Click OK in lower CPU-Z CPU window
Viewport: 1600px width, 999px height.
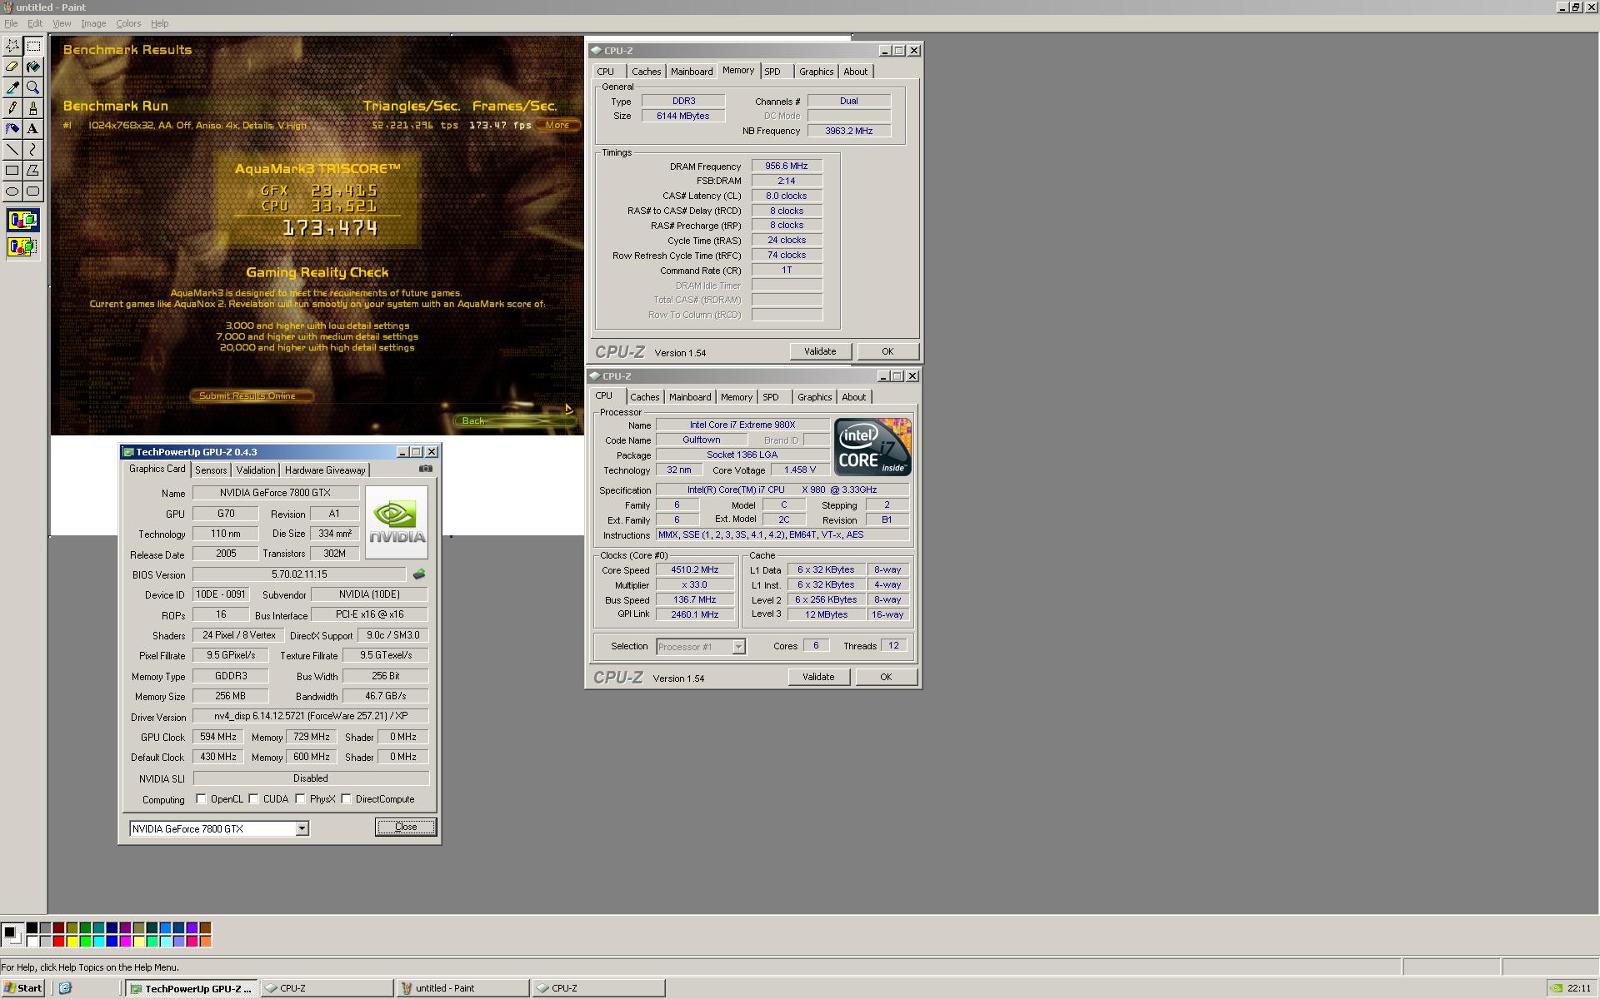click(885, 677)
